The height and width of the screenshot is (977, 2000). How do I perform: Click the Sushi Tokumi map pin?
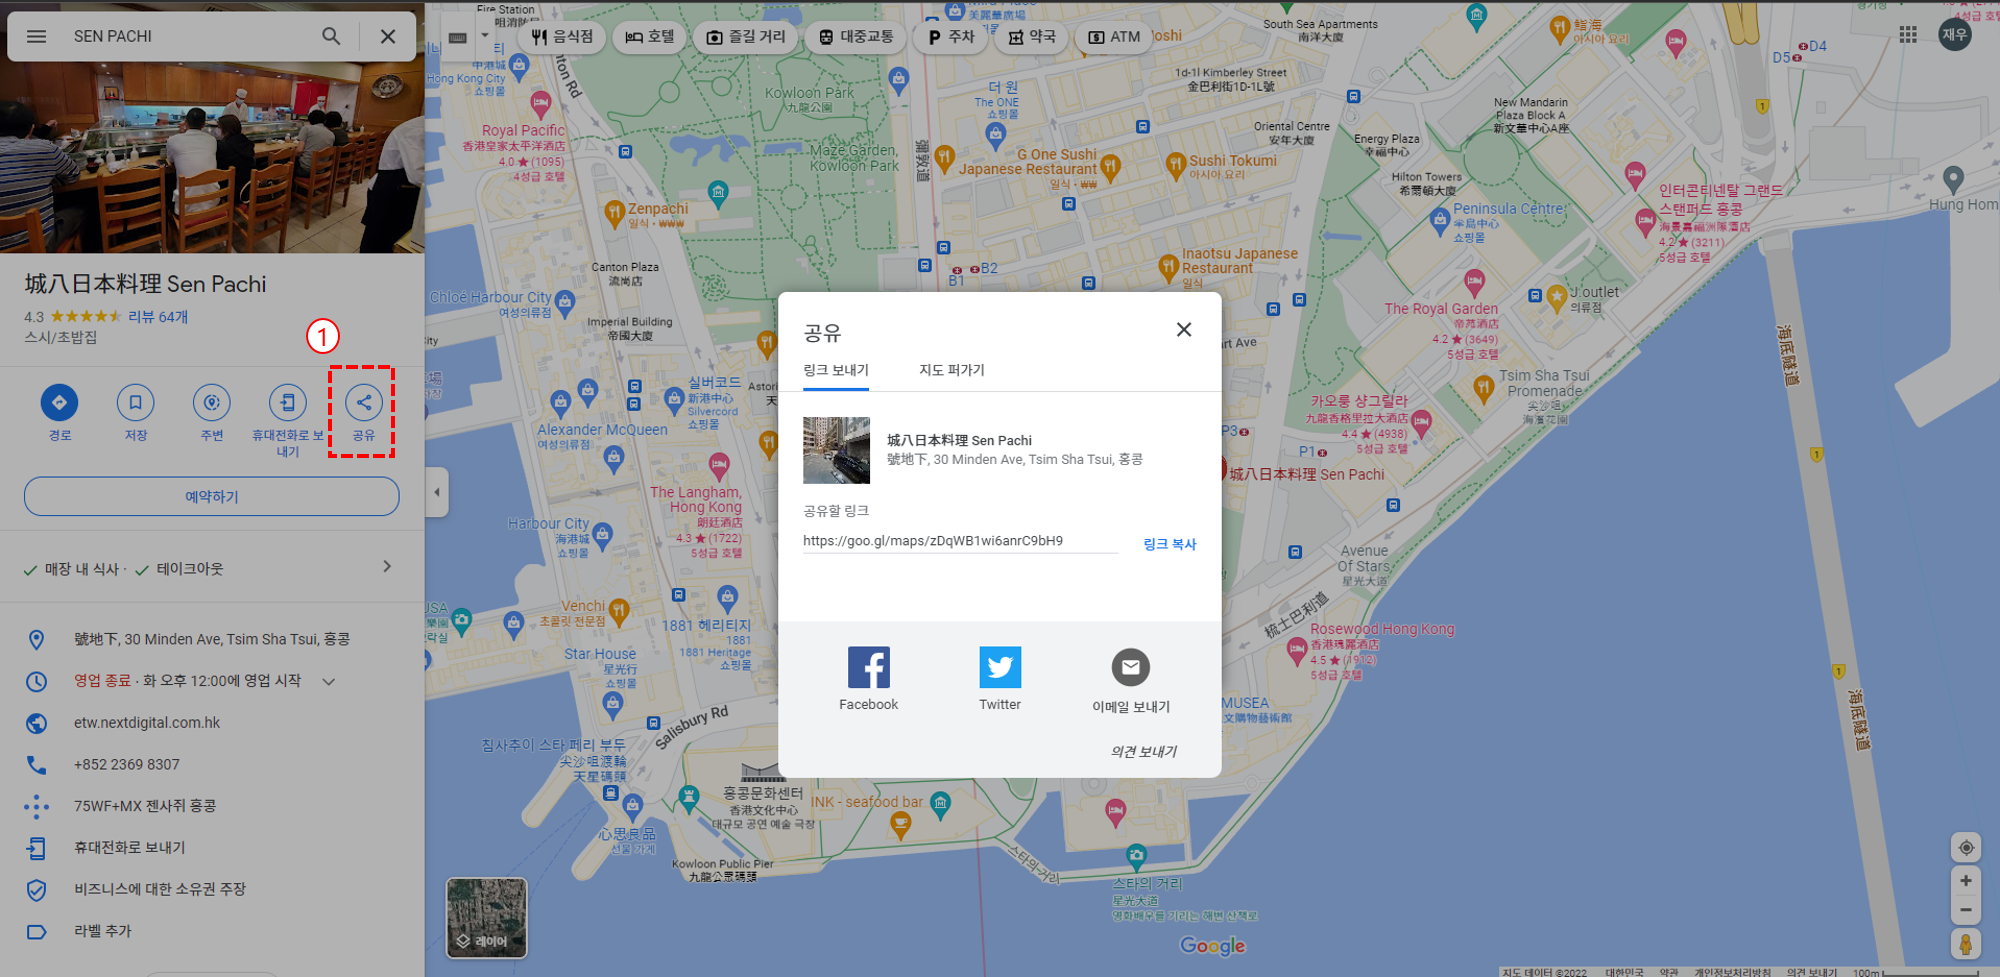(1176, 165)
